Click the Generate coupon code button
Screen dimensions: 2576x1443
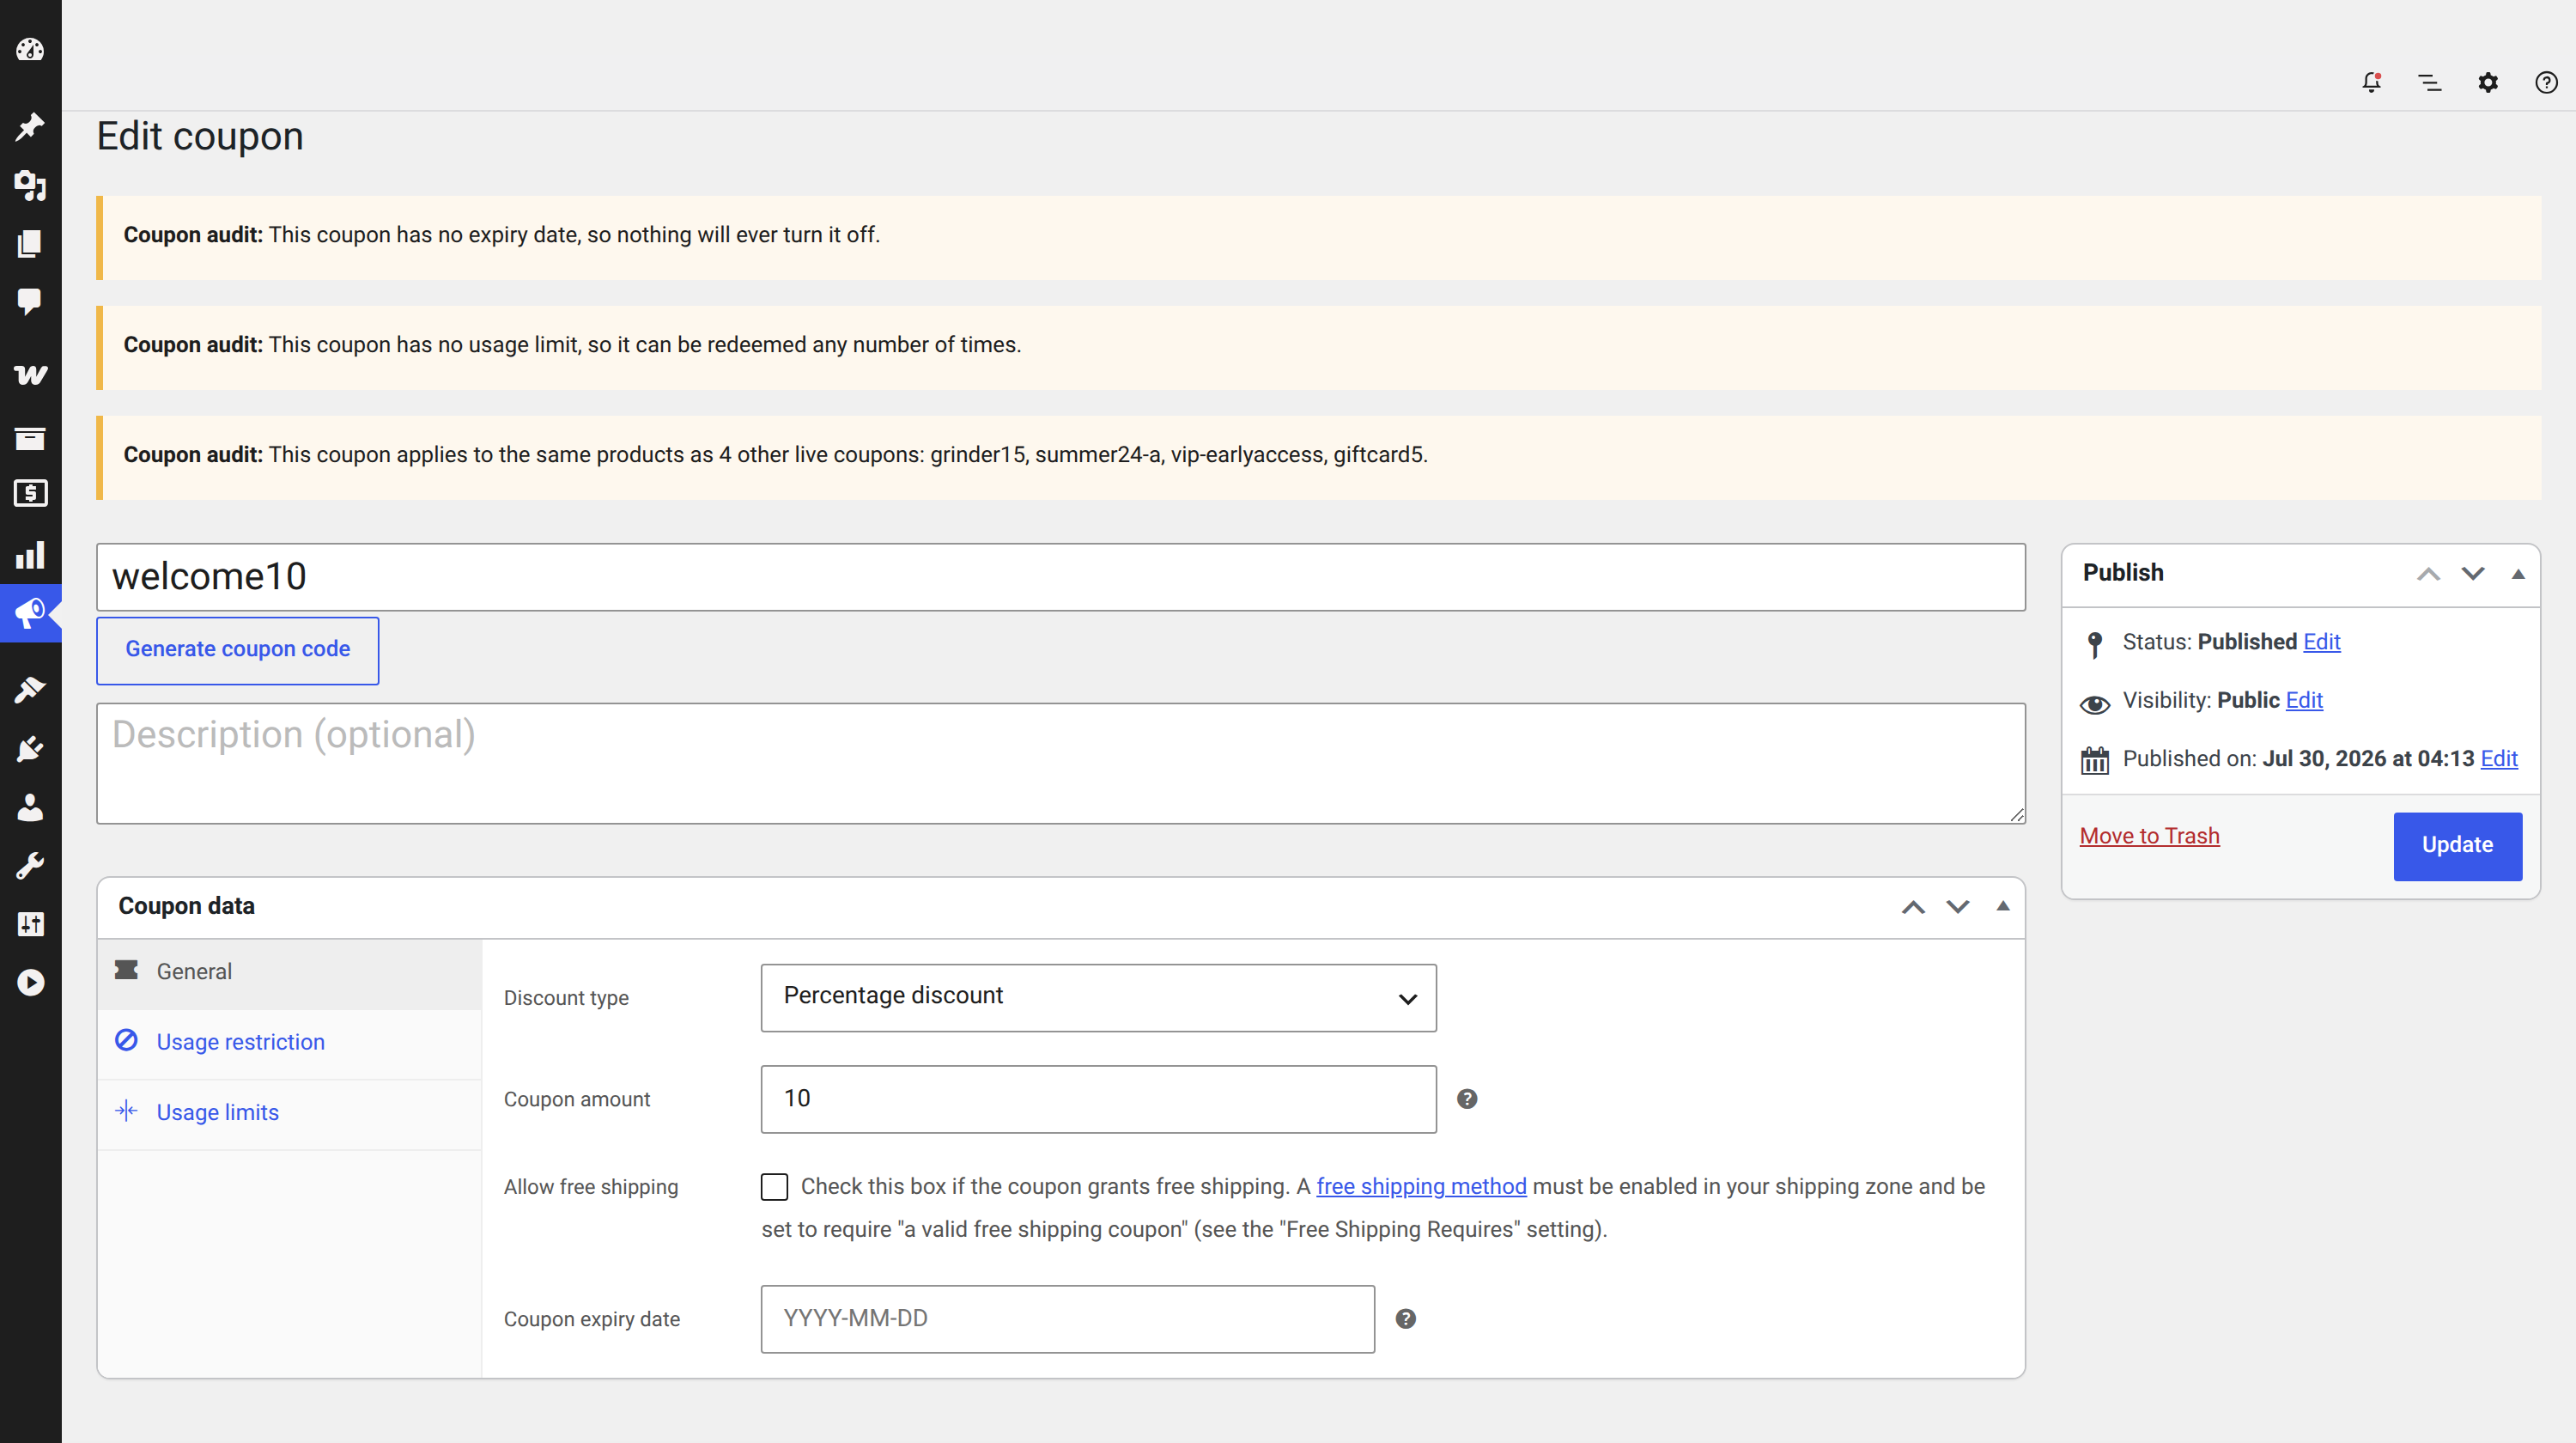coord(237,650)
